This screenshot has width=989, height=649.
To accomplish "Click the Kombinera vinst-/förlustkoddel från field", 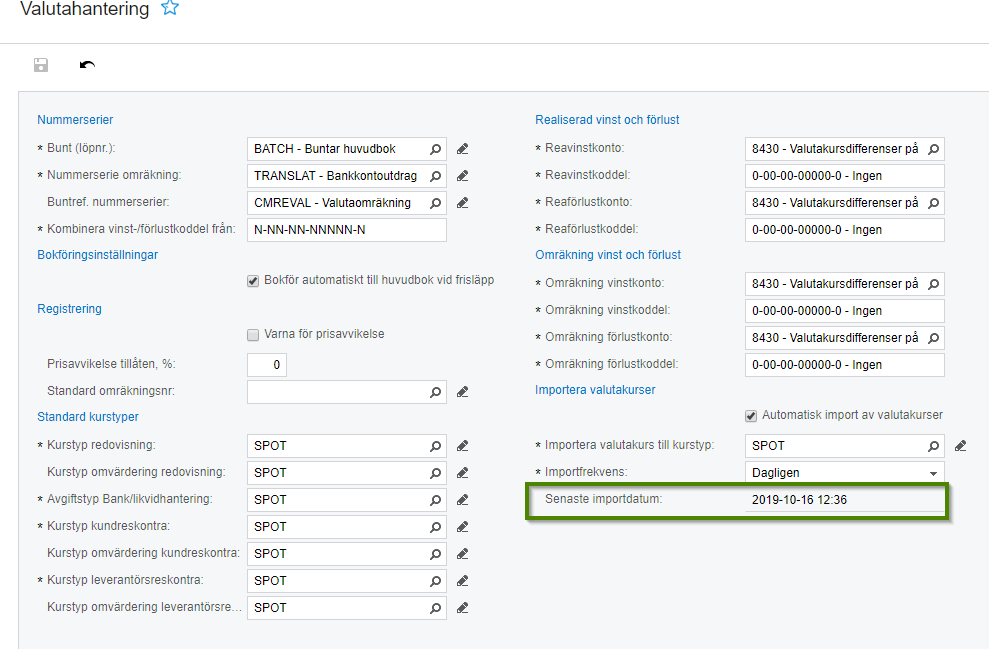I will [346, 230].
